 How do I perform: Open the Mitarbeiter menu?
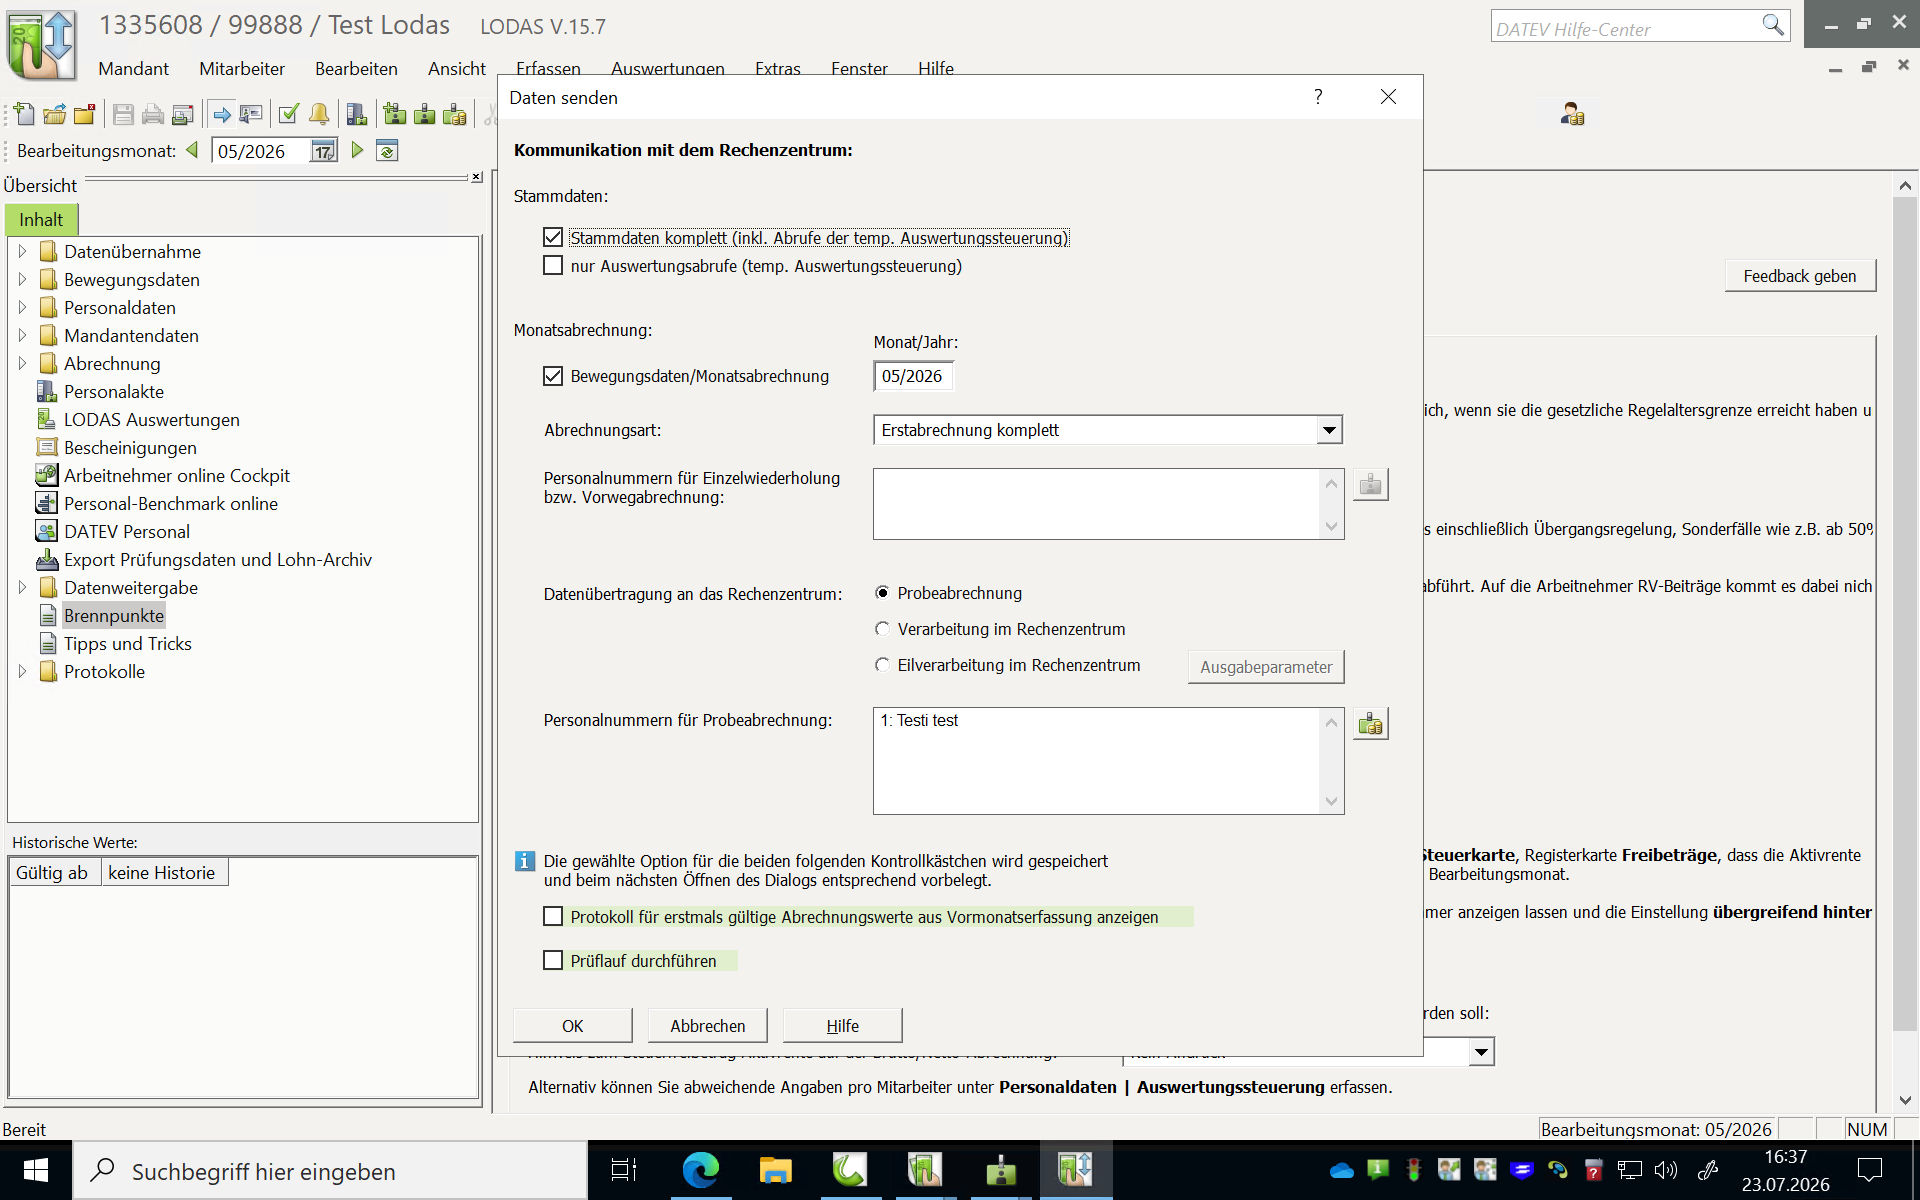pyautogui.click(x=242, y=69)
